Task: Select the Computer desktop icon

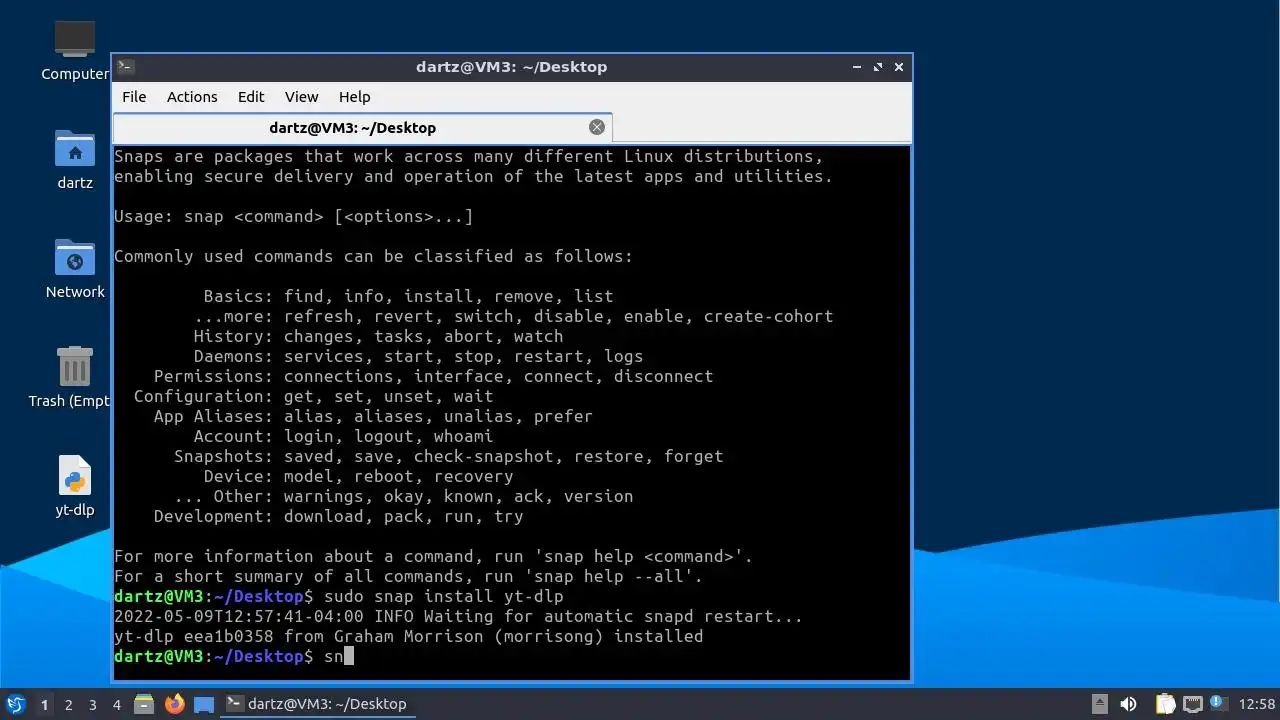Action: (x=75, y=52)
